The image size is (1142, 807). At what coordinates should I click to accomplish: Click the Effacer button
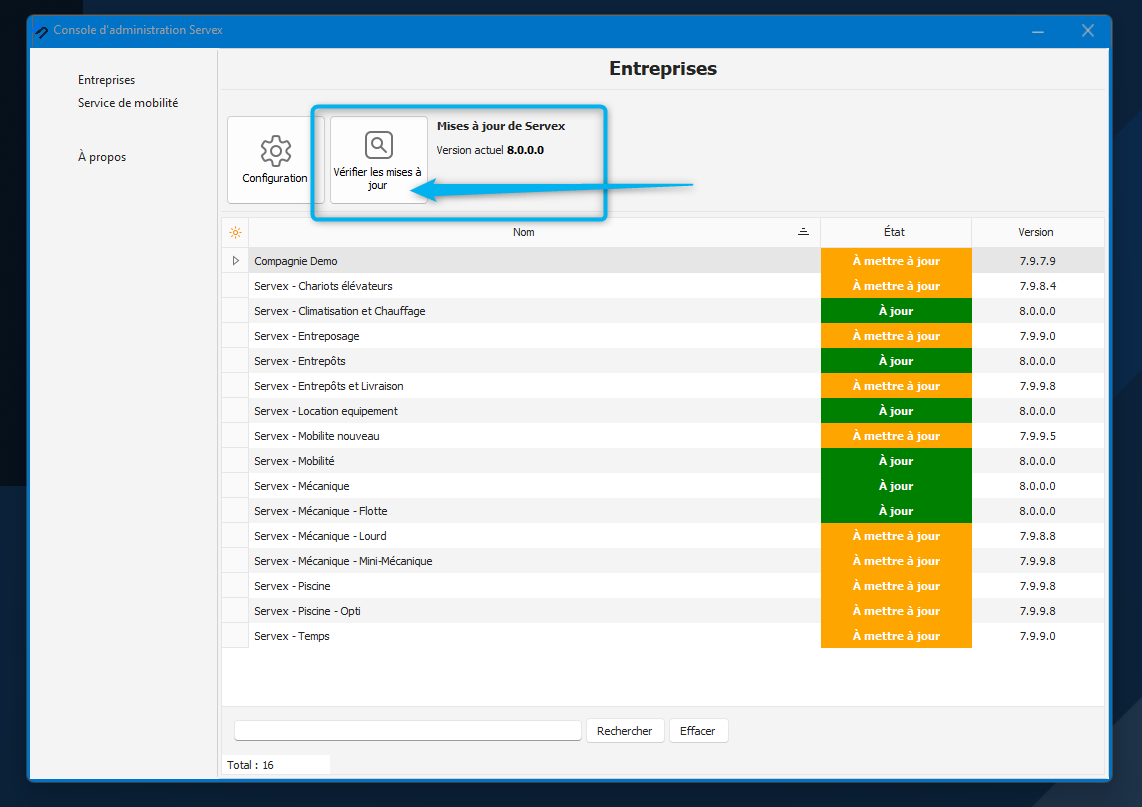click(x=698, y=731)
